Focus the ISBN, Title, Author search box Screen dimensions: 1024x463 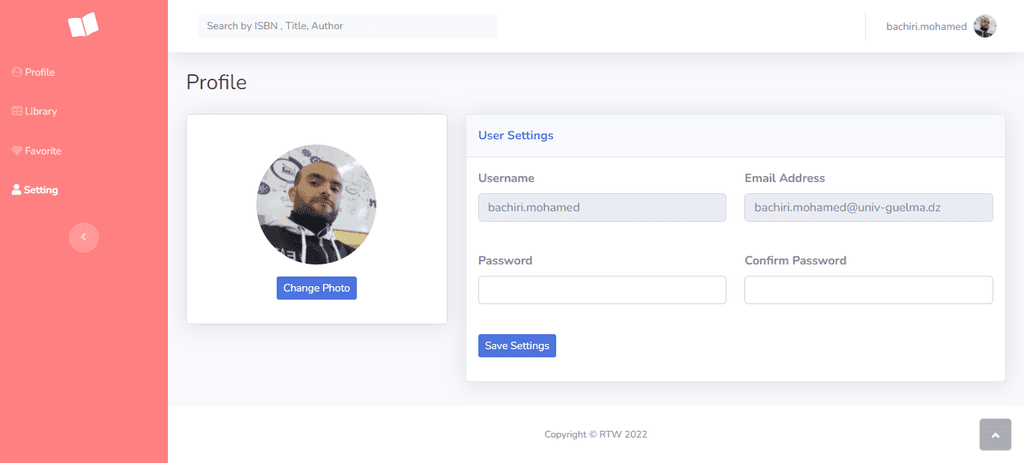[347, 26]
